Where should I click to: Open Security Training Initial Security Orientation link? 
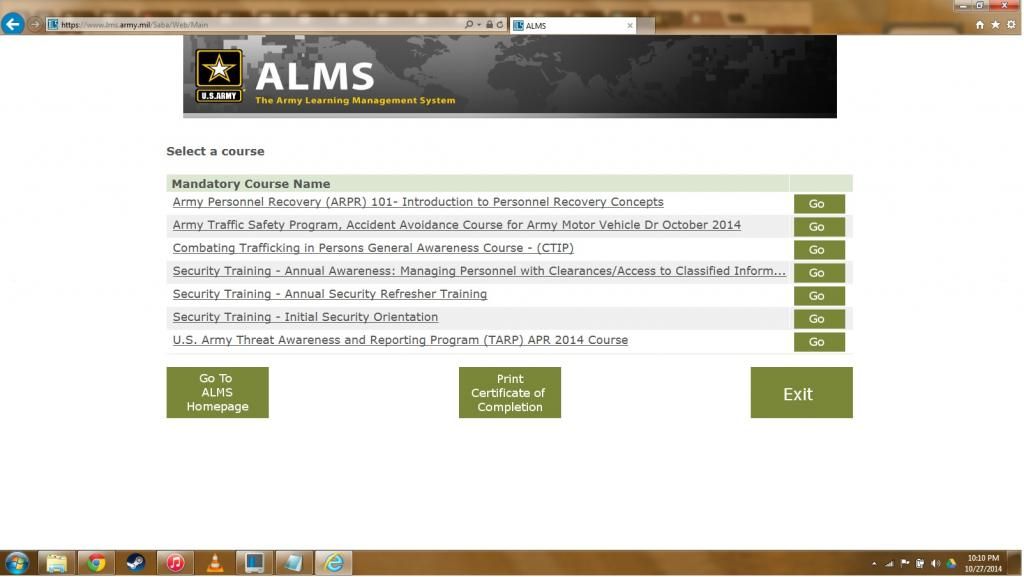(305, 317)
